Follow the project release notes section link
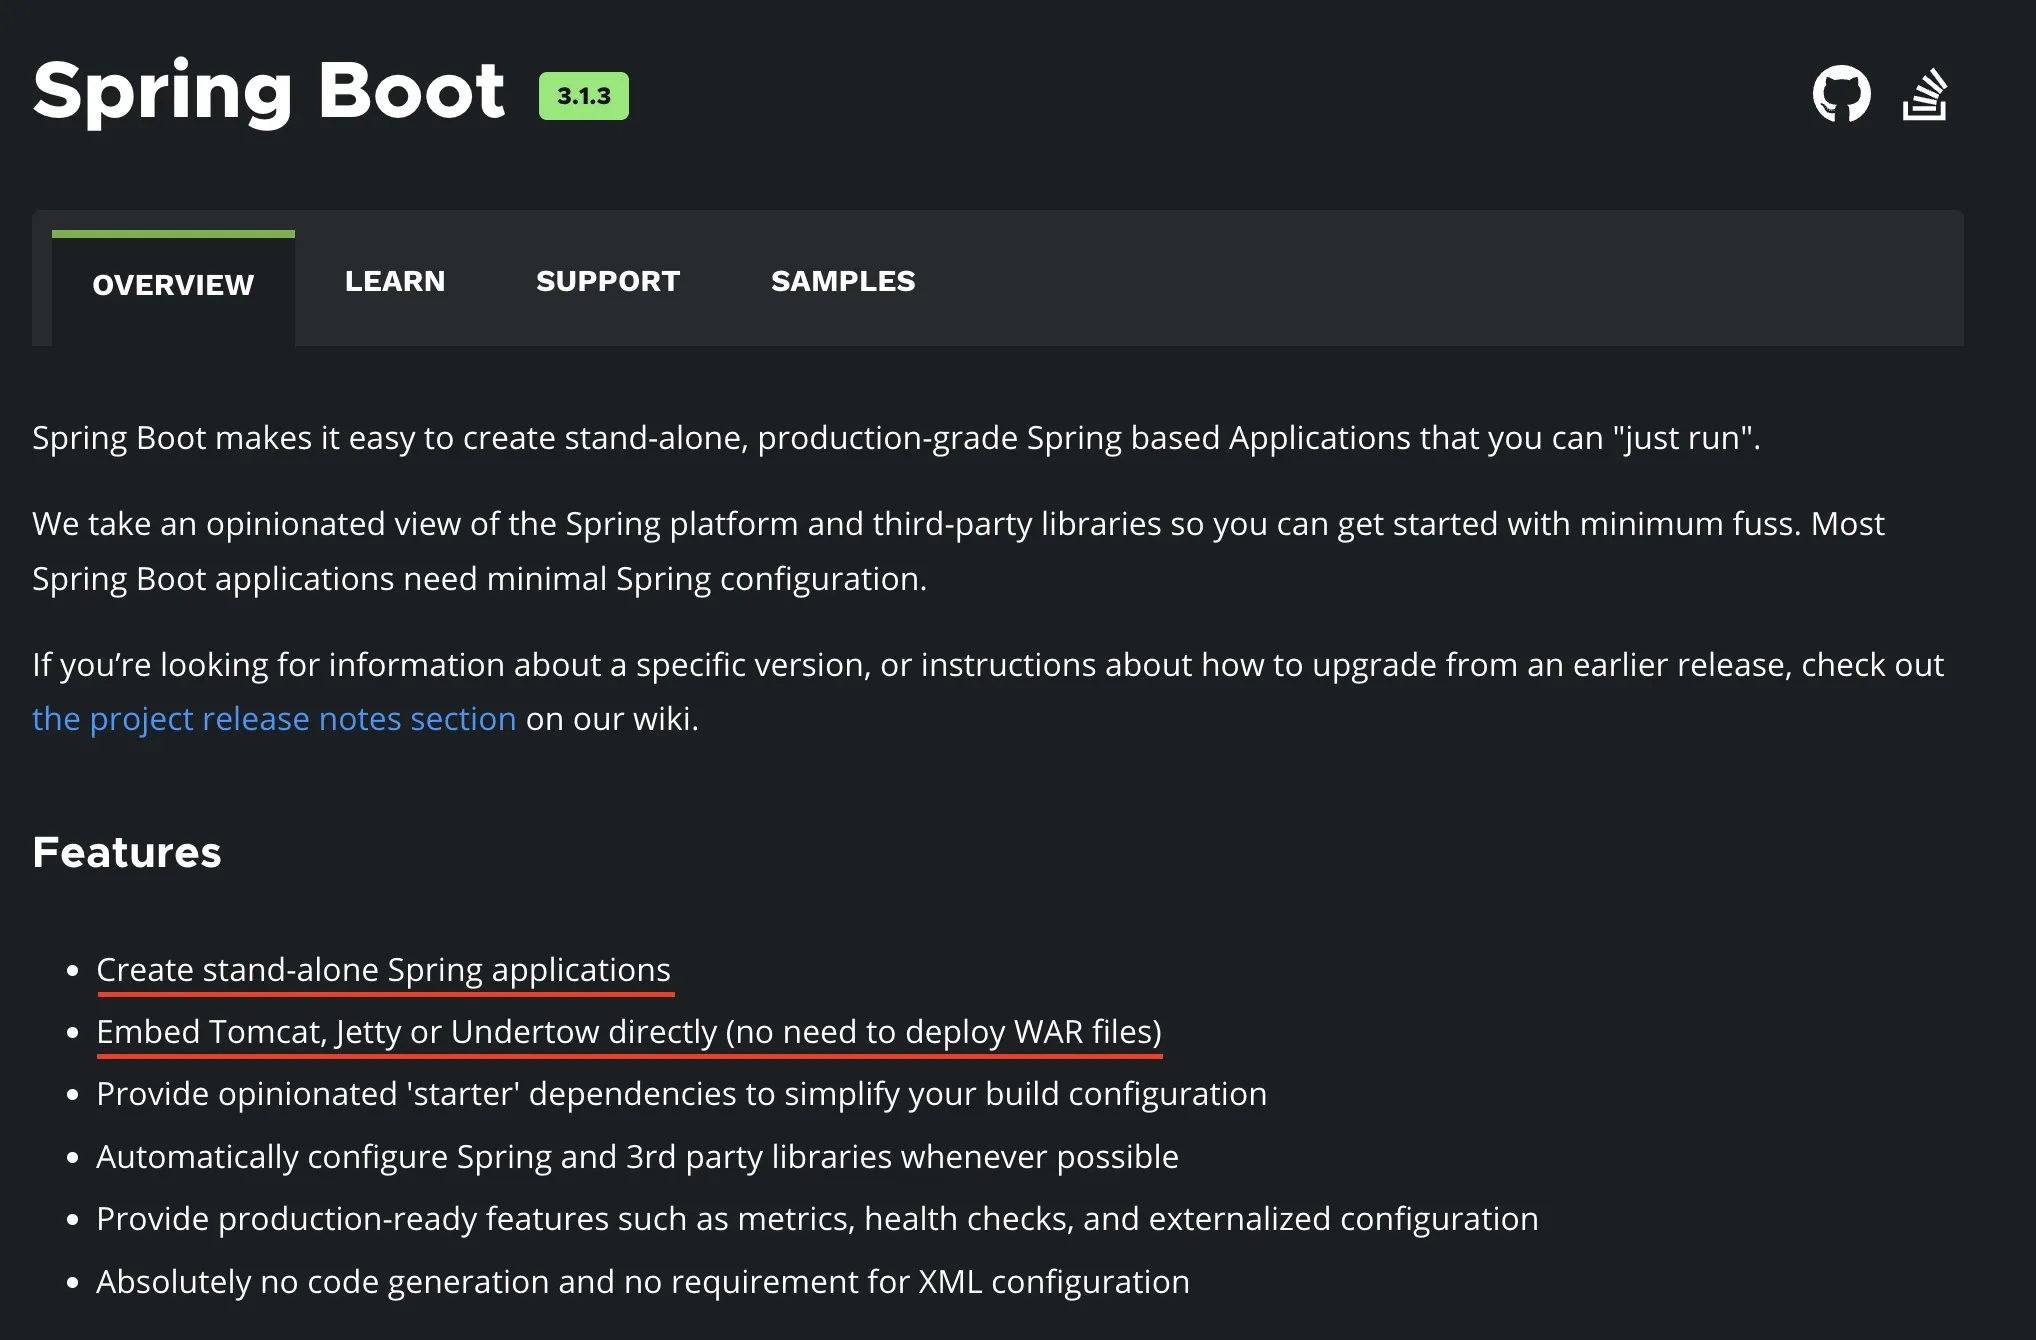 [x=274, y=719]
